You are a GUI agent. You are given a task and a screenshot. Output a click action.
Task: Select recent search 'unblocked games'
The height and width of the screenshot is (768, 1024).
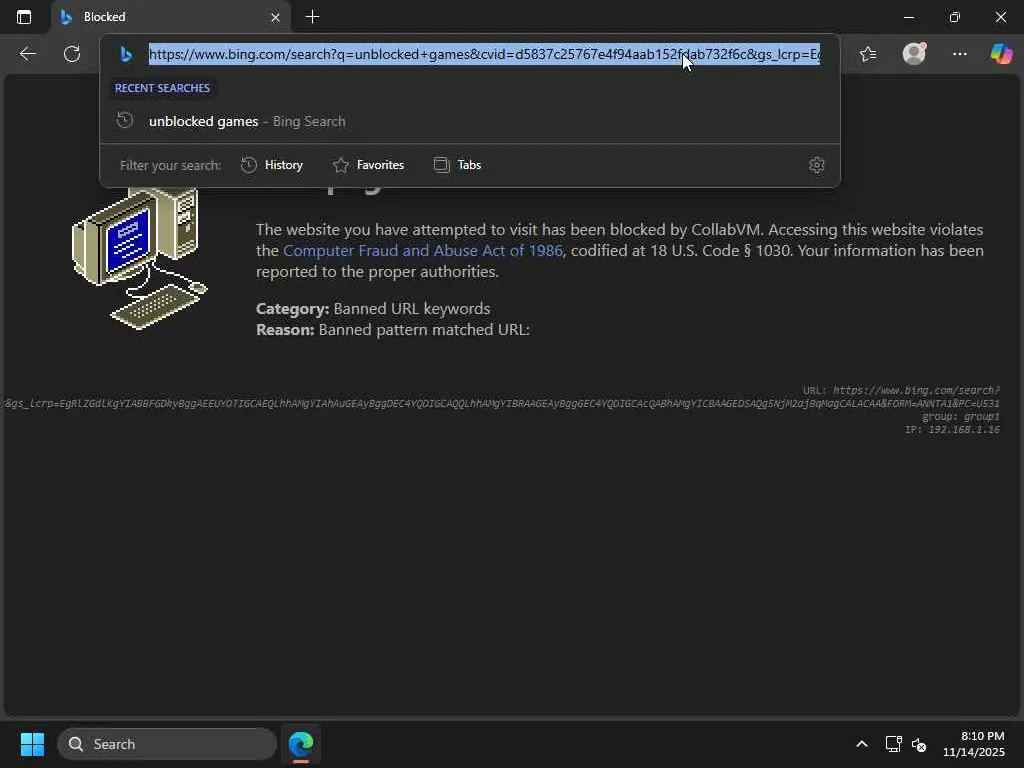click(x=470, y=121)
